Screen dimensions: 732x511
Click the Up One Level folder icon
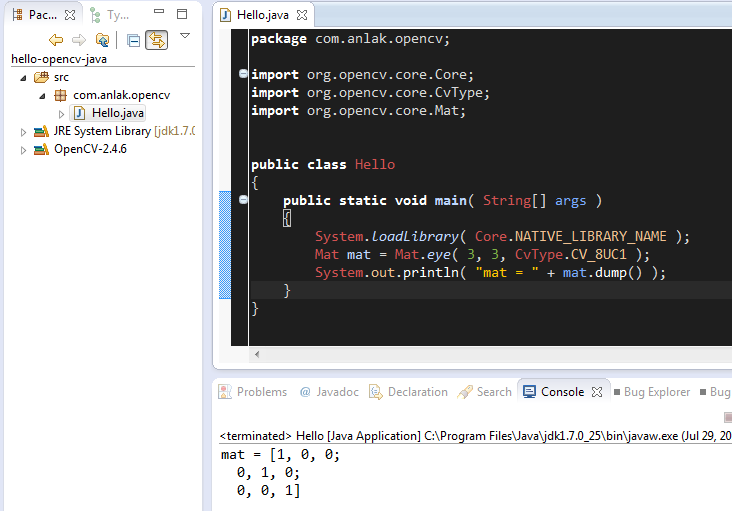pos(102,40)
